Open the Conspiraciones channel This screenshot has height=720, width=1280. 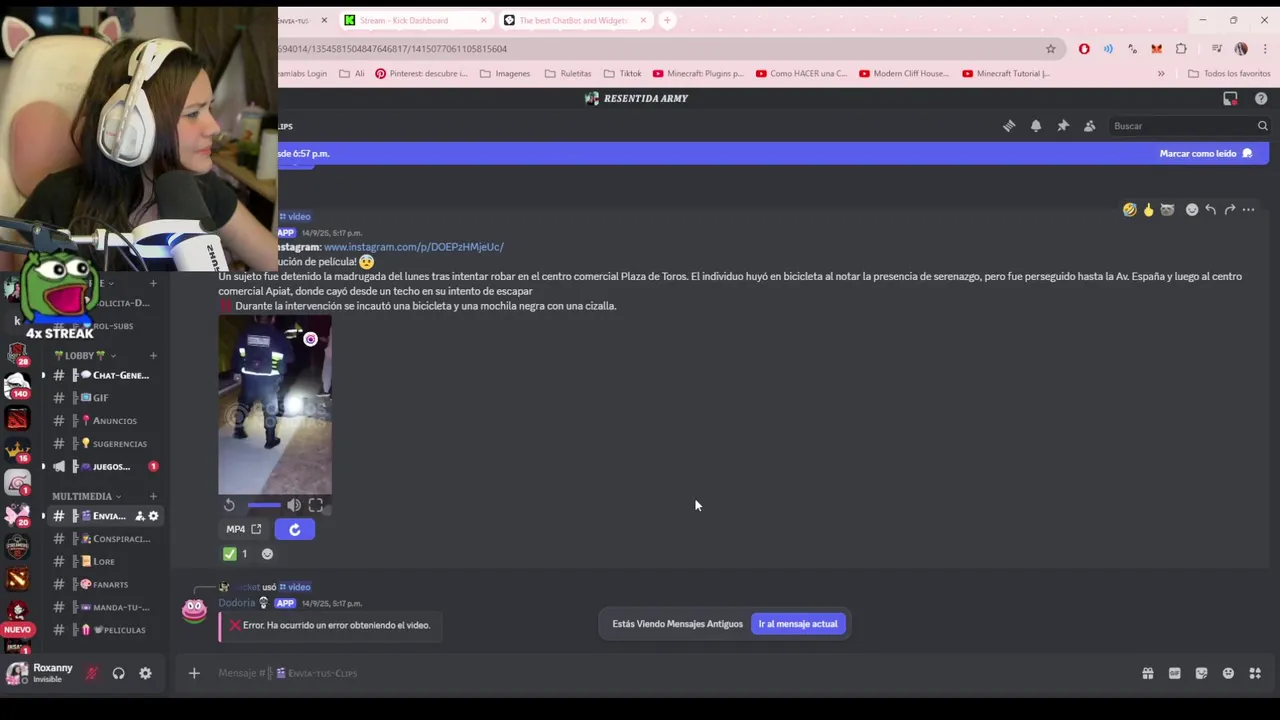[x=105, y=539]
